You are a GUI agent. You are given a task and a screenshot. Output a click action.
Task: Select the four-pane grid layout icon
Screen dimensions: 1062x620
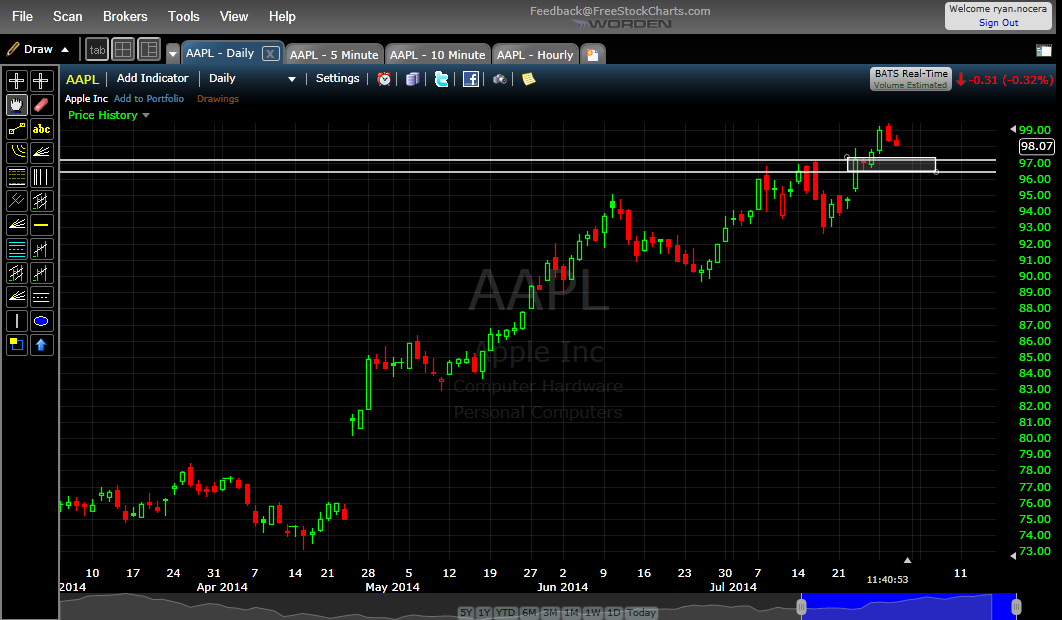[x=123, y=49]
